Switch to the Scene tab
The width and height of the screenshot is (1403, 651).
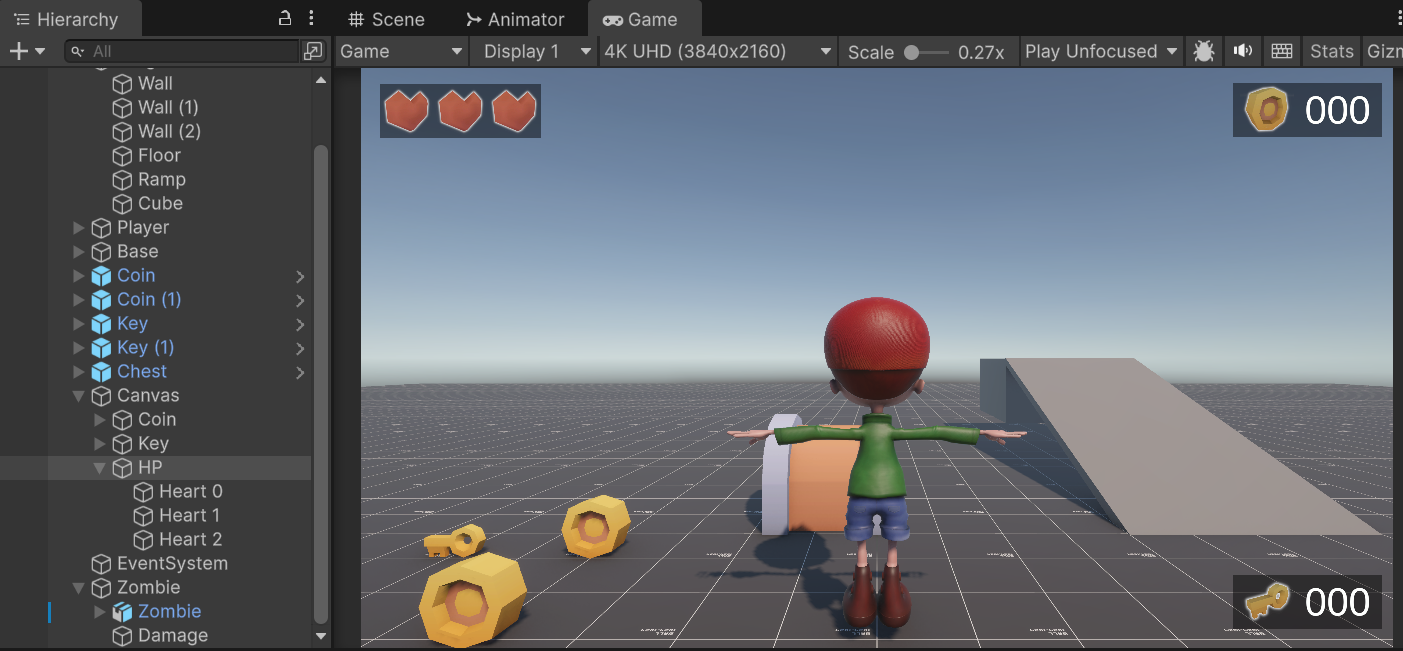386,19
